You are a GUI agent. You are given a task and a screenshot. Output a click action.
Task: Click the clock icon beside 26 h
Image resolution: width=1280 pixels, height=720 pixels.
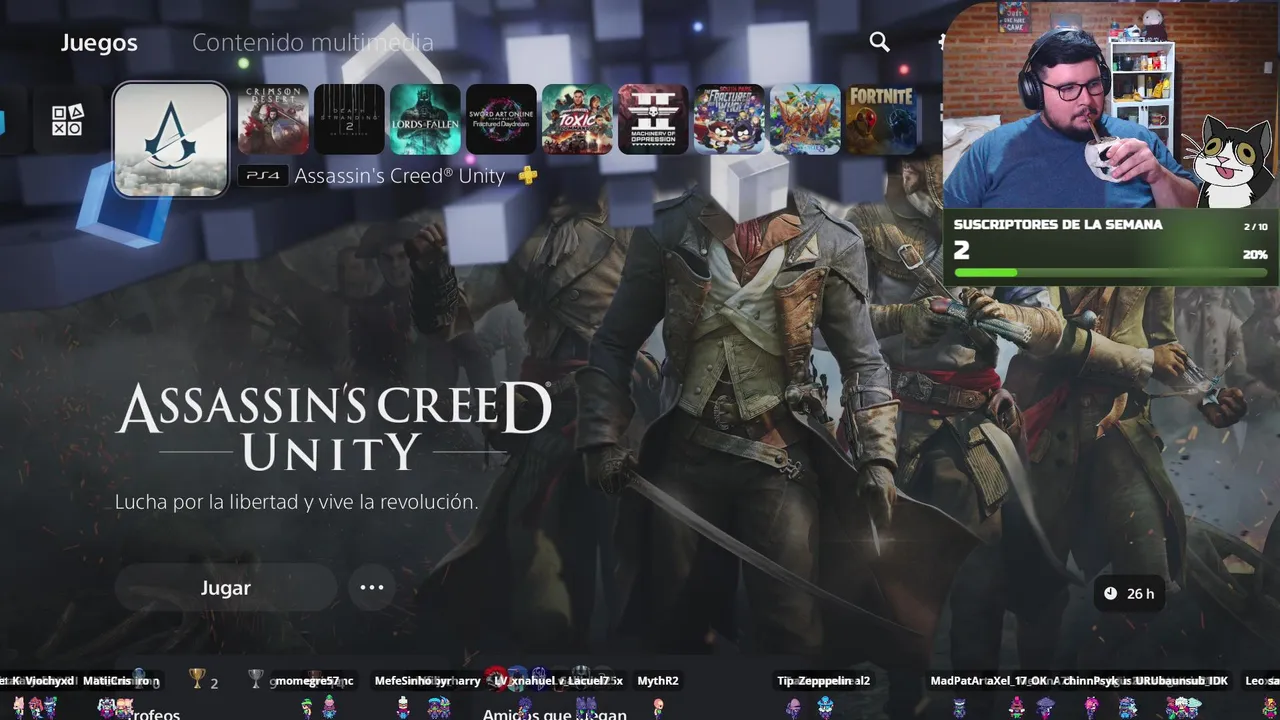coord(1110,594)
